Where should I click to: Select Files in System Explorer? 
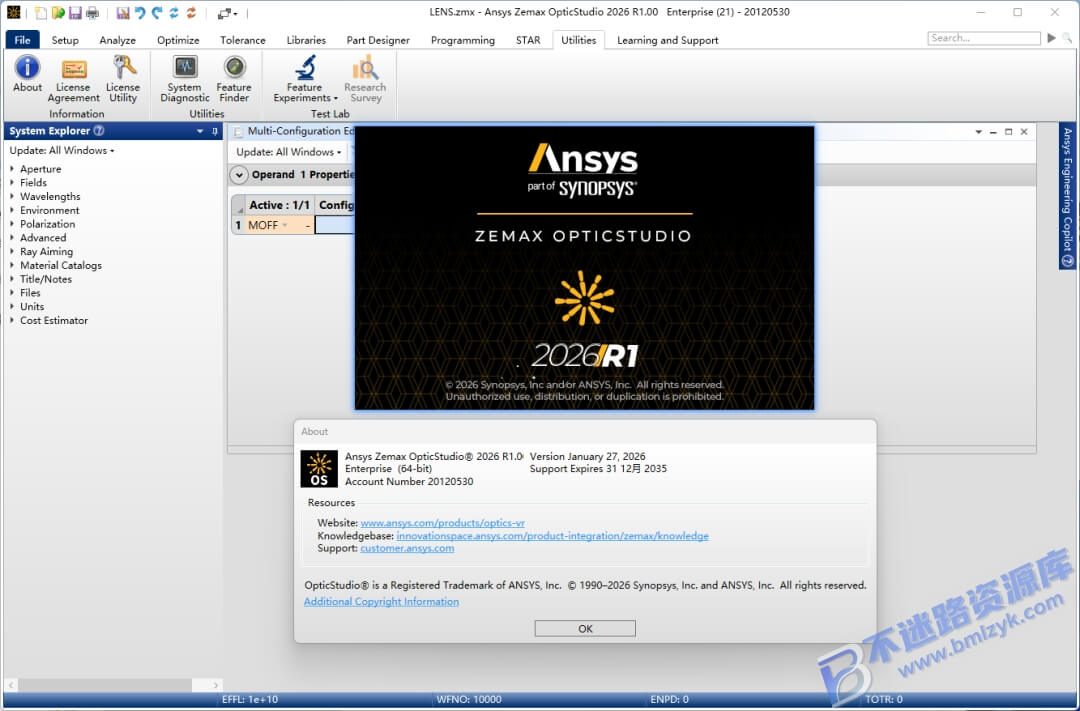[x=30, y=293]
